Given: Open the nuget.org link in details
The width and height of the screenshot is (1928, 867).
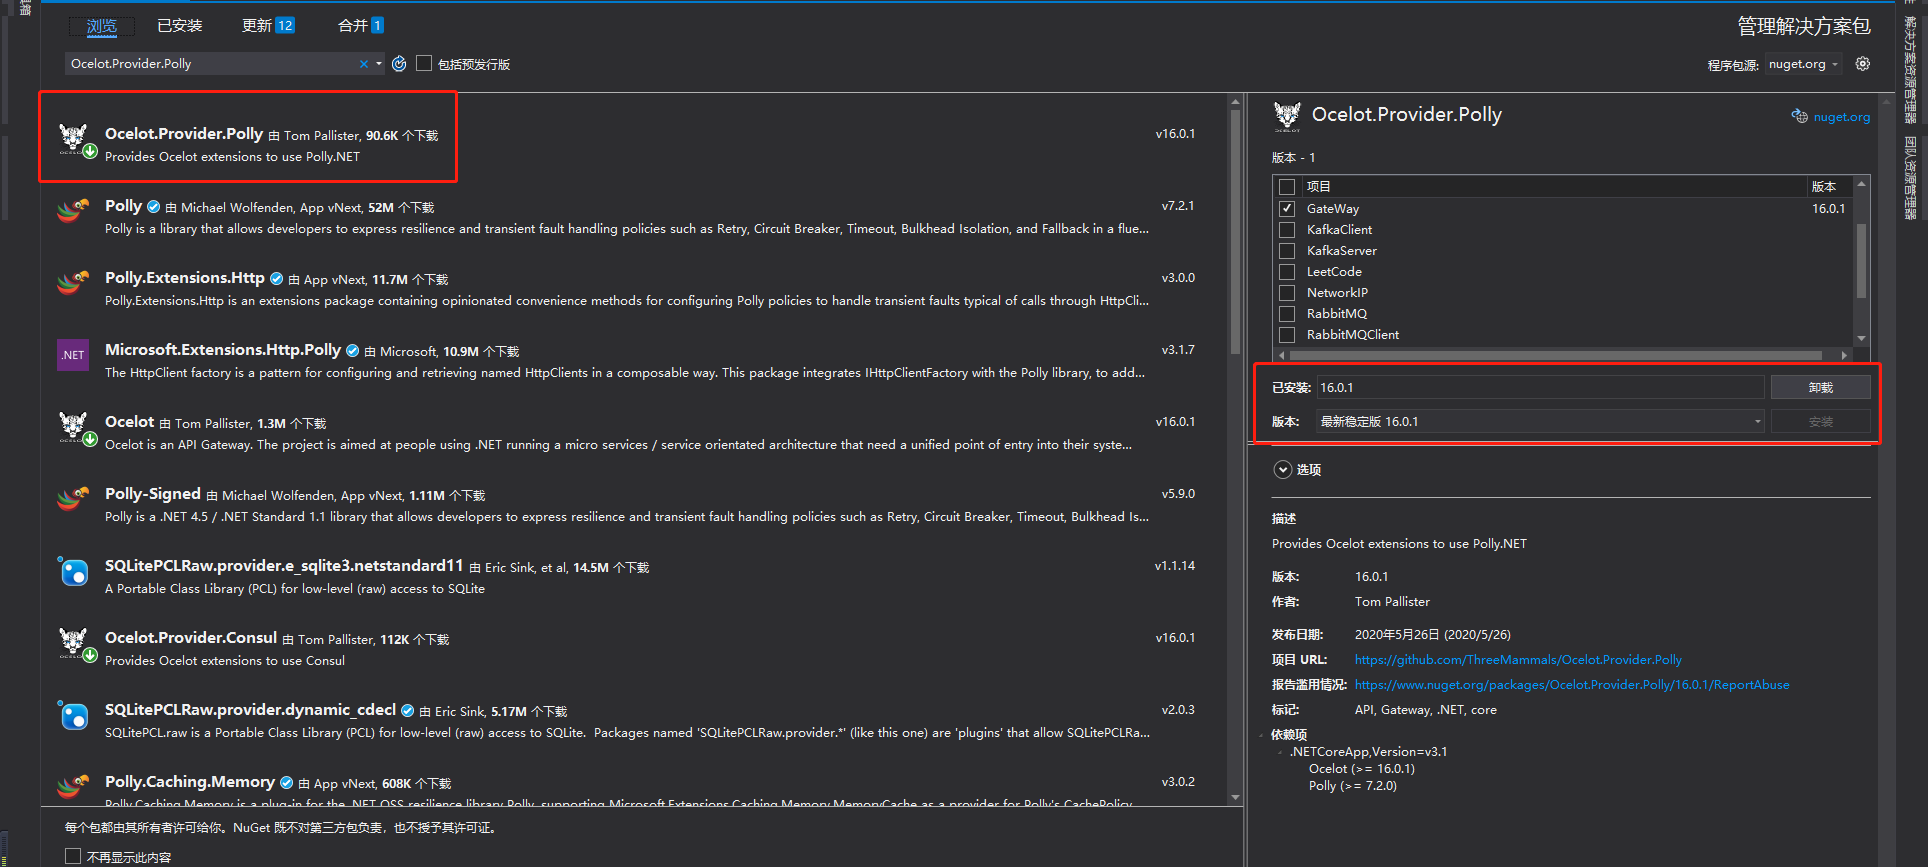Looking at the screenshot, I should [x=1841, y=117].
